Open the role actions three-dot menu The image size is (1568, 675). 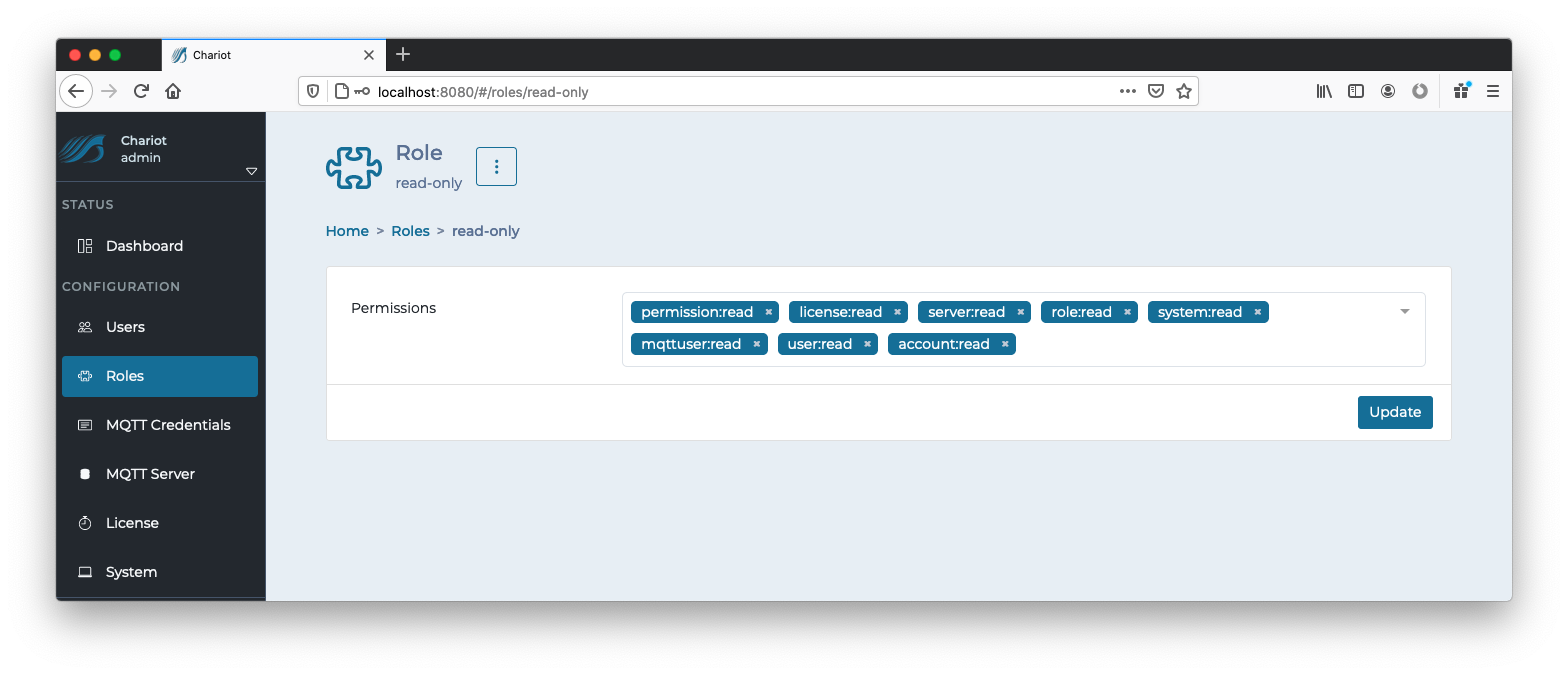[496, 167]
